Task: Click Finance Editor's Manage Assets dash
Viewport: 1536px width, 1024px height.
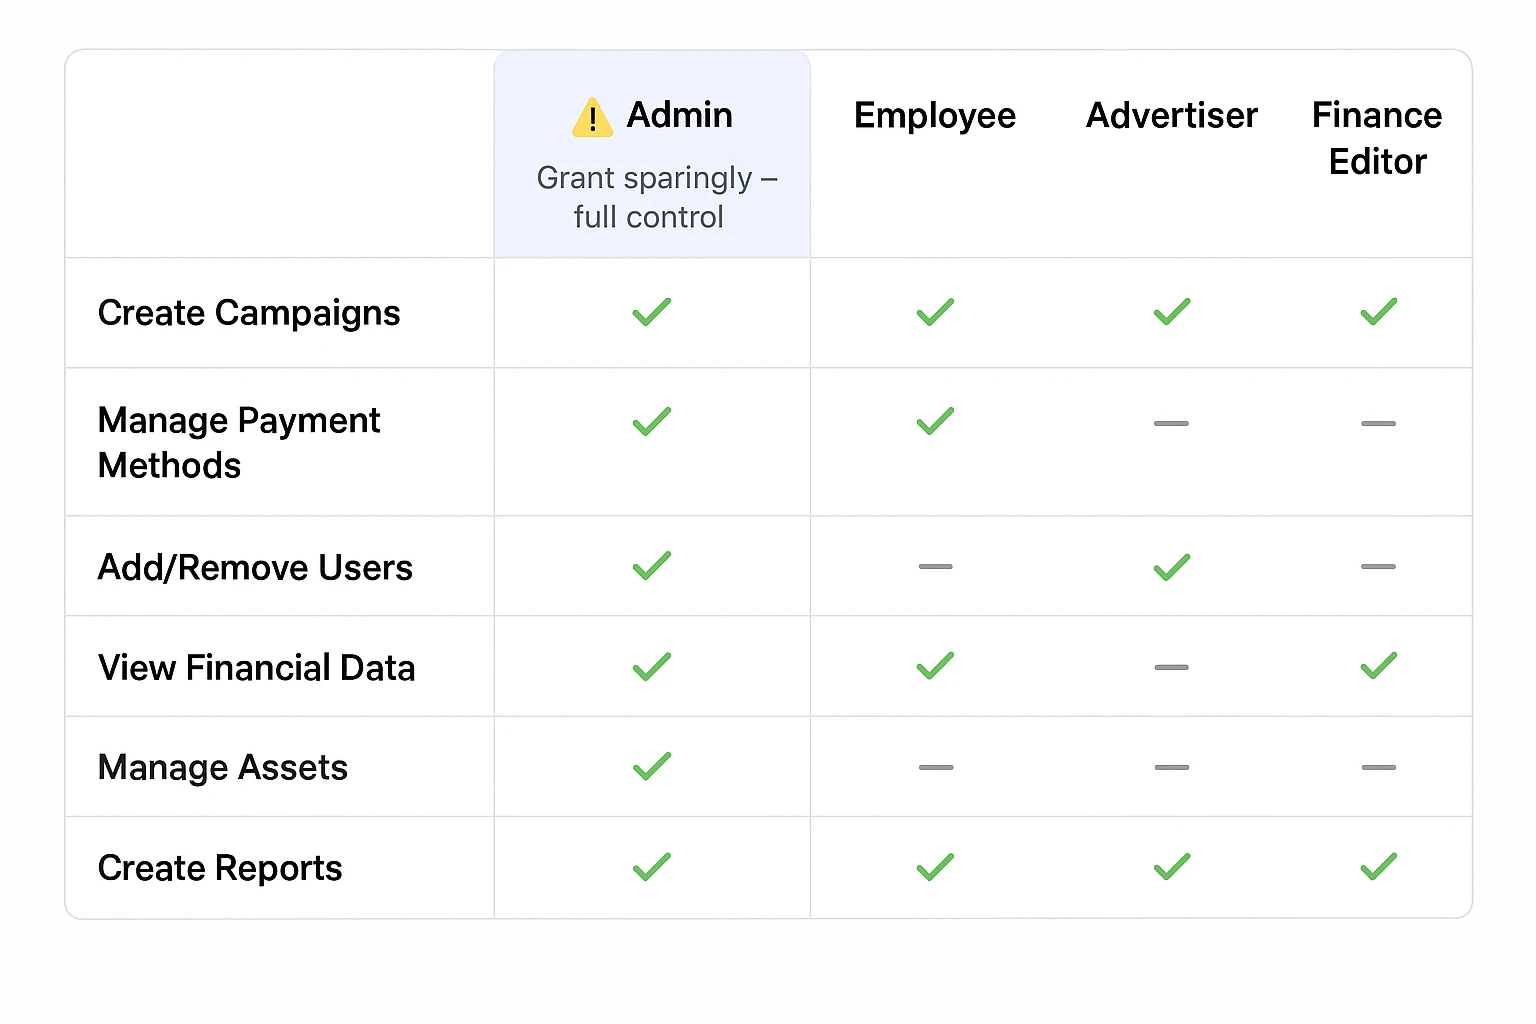Action: (x=1378, y=767)
